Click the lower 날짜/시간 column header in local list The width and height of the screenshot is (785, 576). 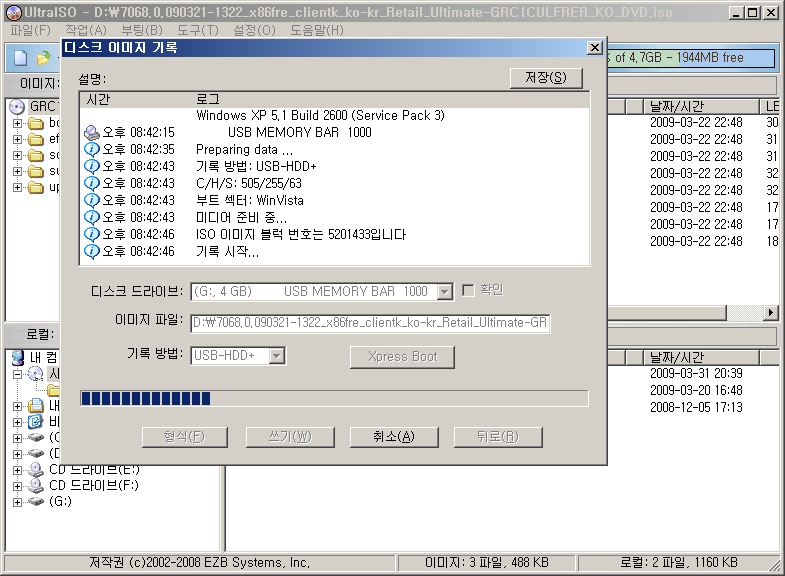pyautogui.click(x=701, y=357)
